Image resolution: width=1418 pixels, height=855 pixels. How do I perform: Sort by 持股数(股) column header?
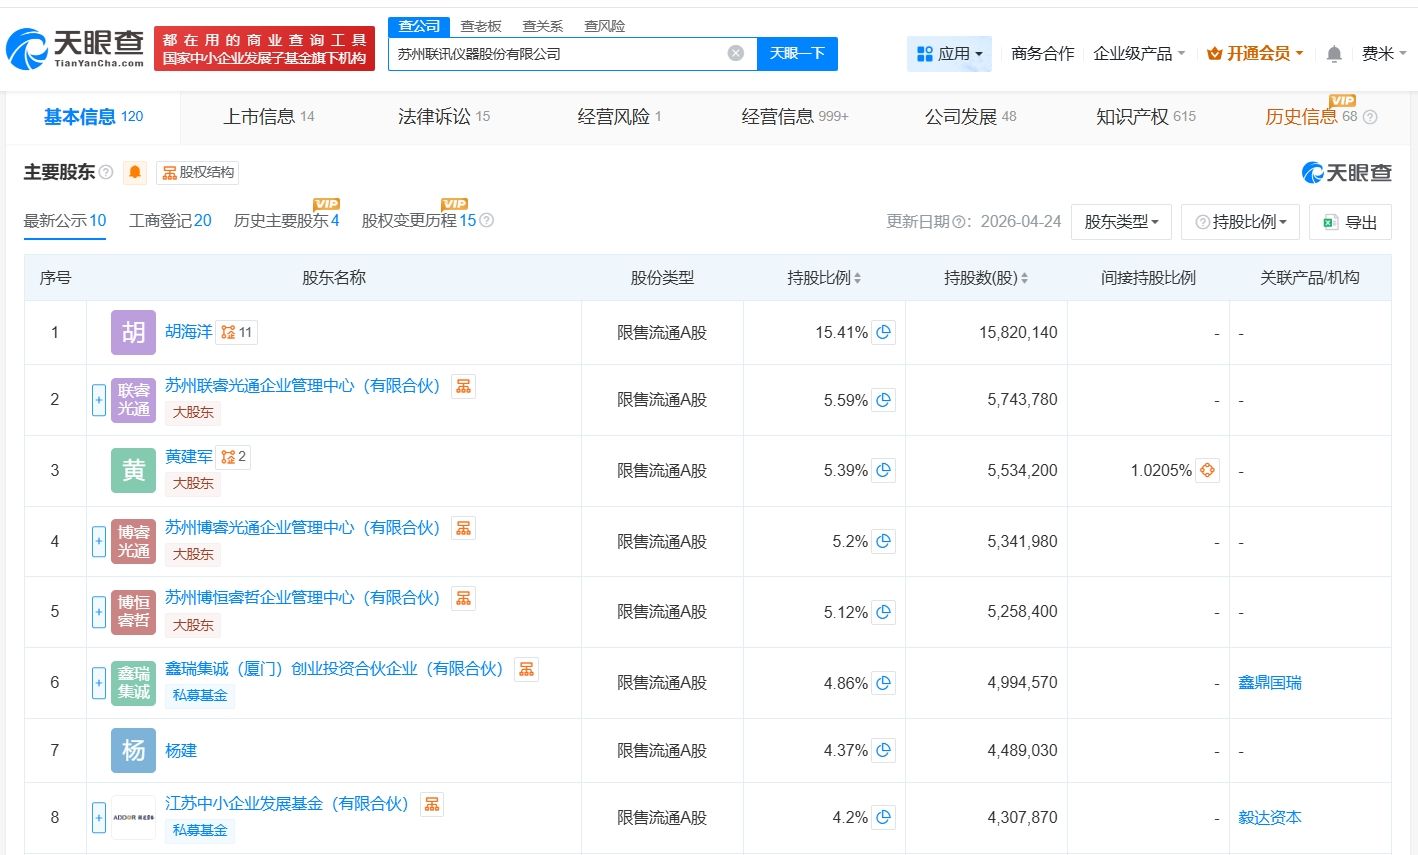point(985,278)
